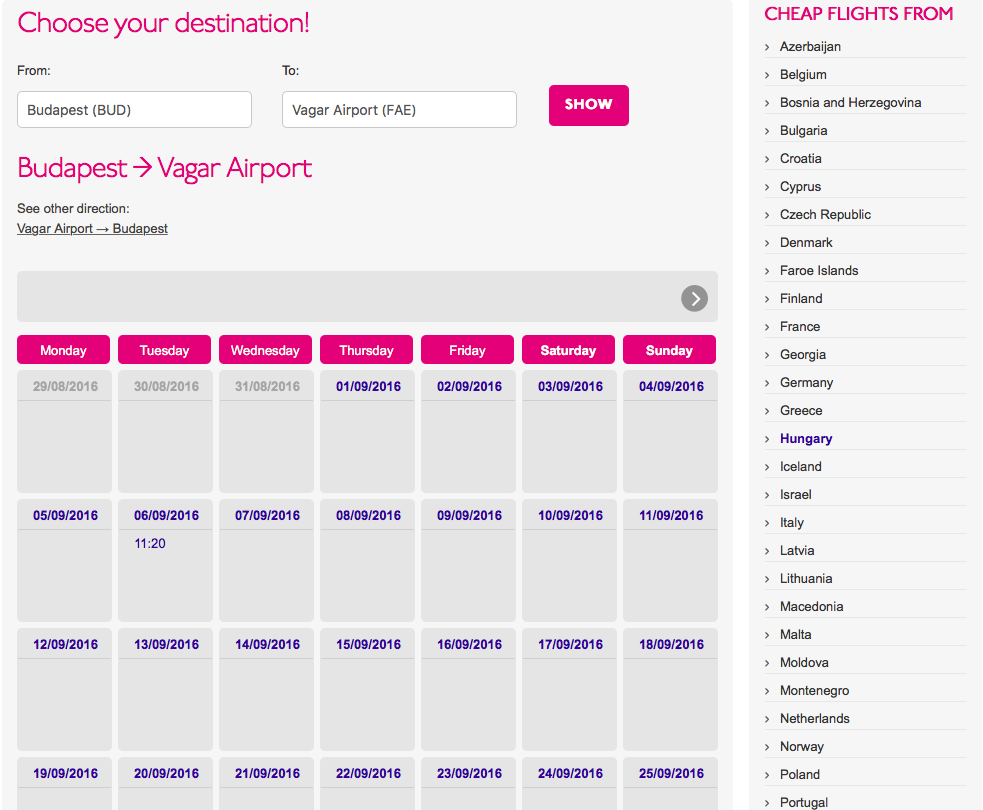Click the 18/09/2016 date cell
The height and width of the screenshot is (810, 983).
[x=670, y=690]
